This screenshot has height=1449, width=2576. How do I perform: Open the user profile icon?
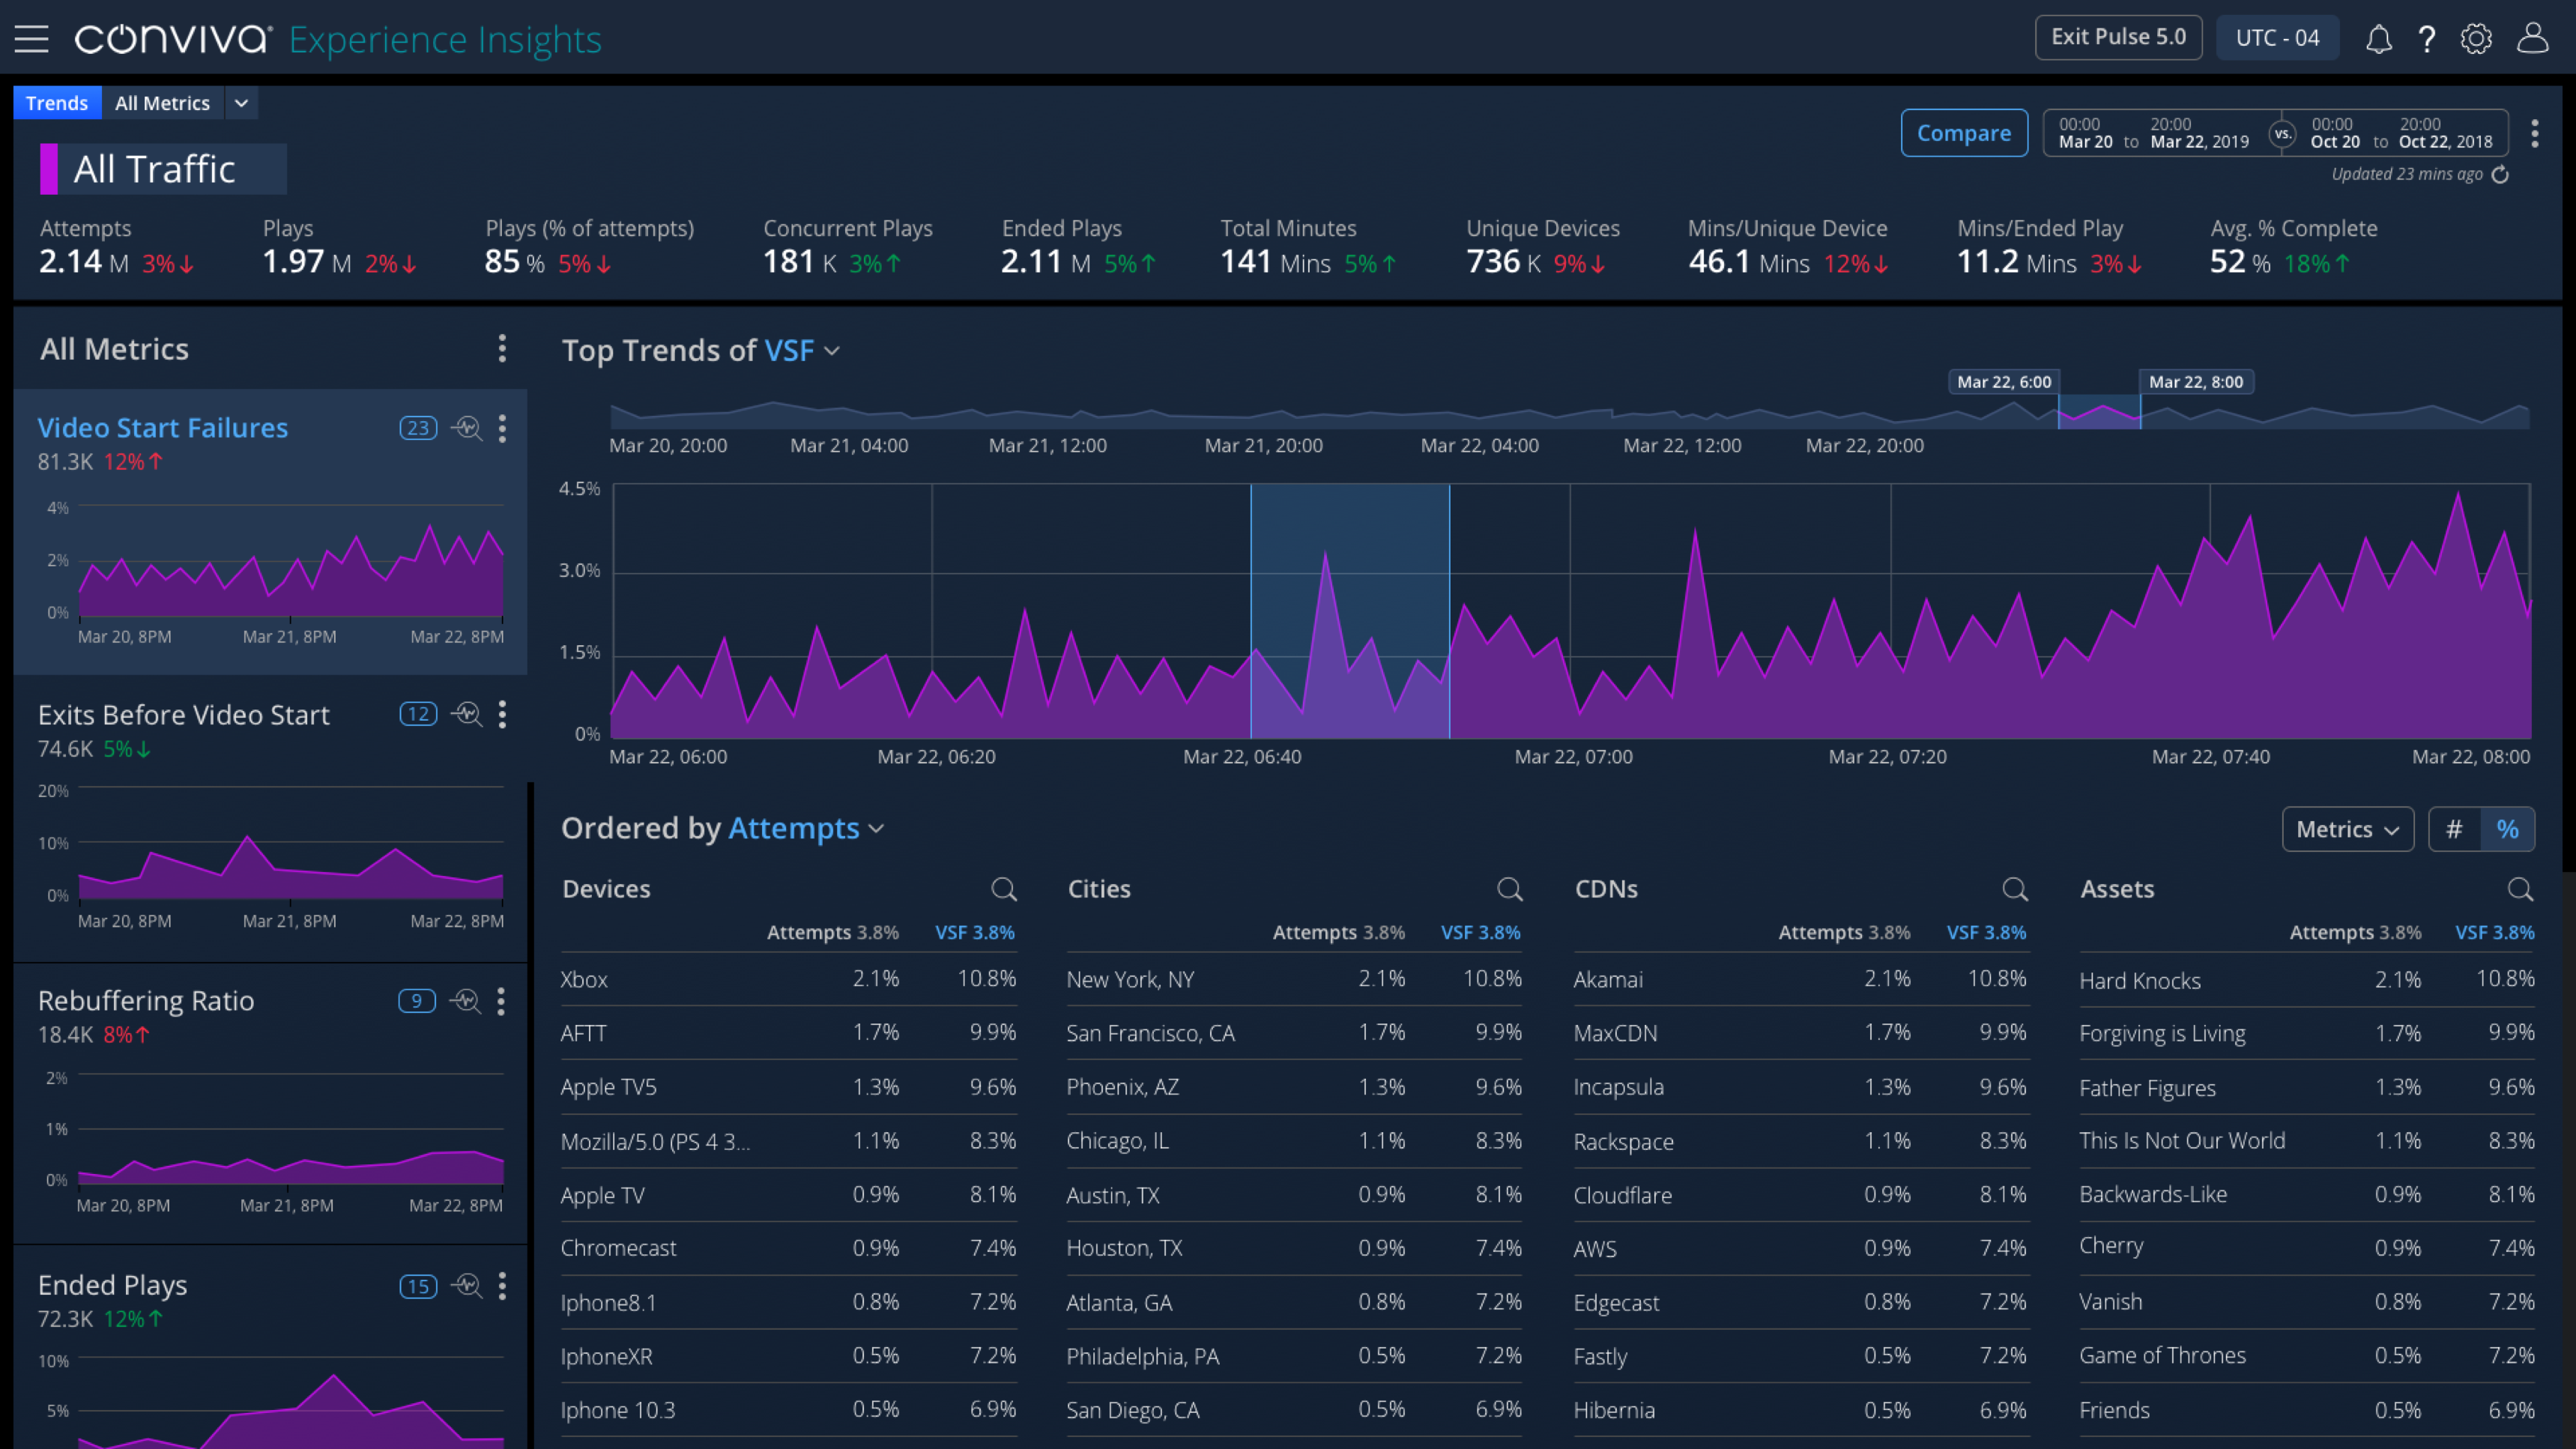point(2532,38)
